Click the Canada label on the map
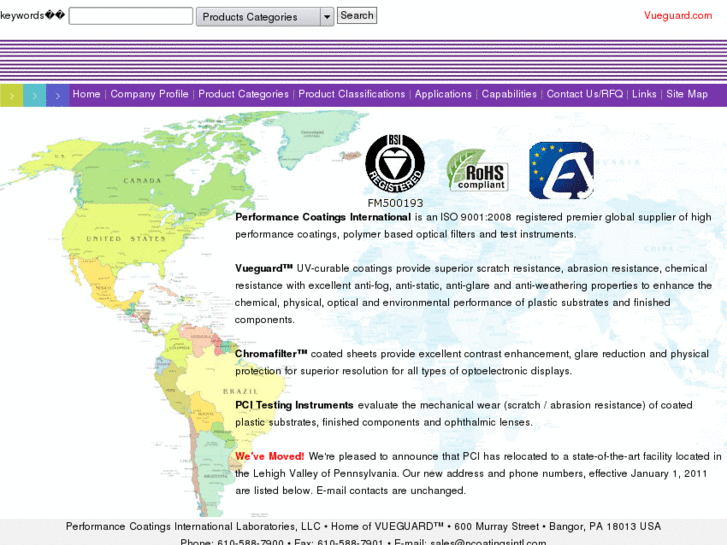The height and width of the screenshot is (545, 727). (x=142, y=181)
